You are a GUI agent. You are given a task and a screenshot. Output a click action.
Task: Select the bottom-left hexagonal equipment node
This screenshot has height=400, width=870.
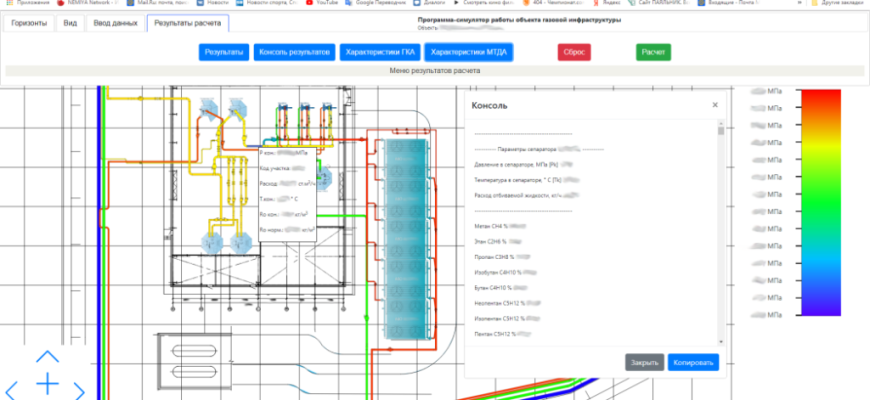click(x=211, y=241)
